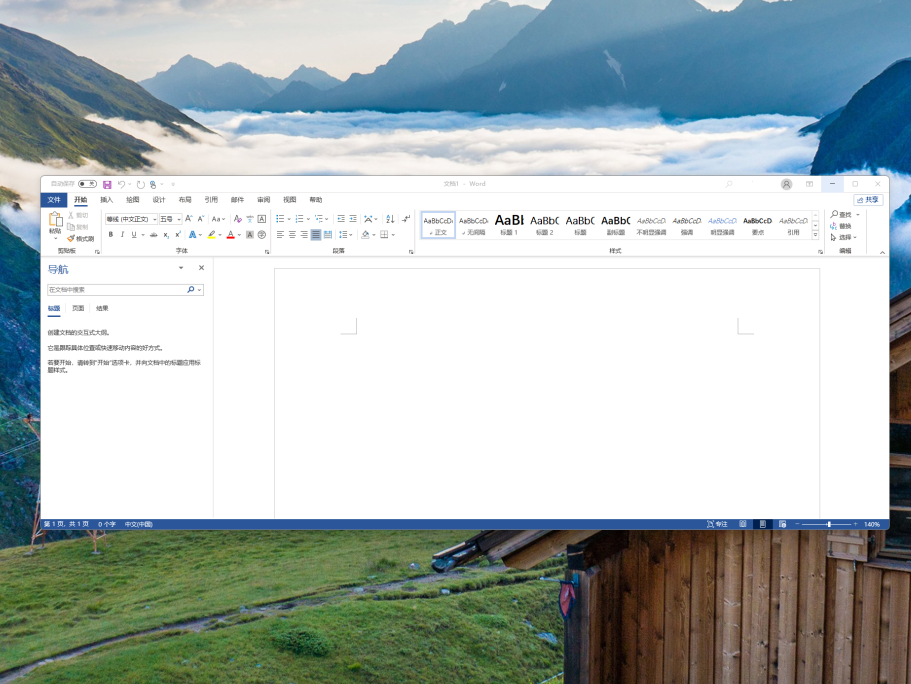Expand the styles gallery more arrow
Viewport: 911px width, 684px height.
tap(815, 235)
